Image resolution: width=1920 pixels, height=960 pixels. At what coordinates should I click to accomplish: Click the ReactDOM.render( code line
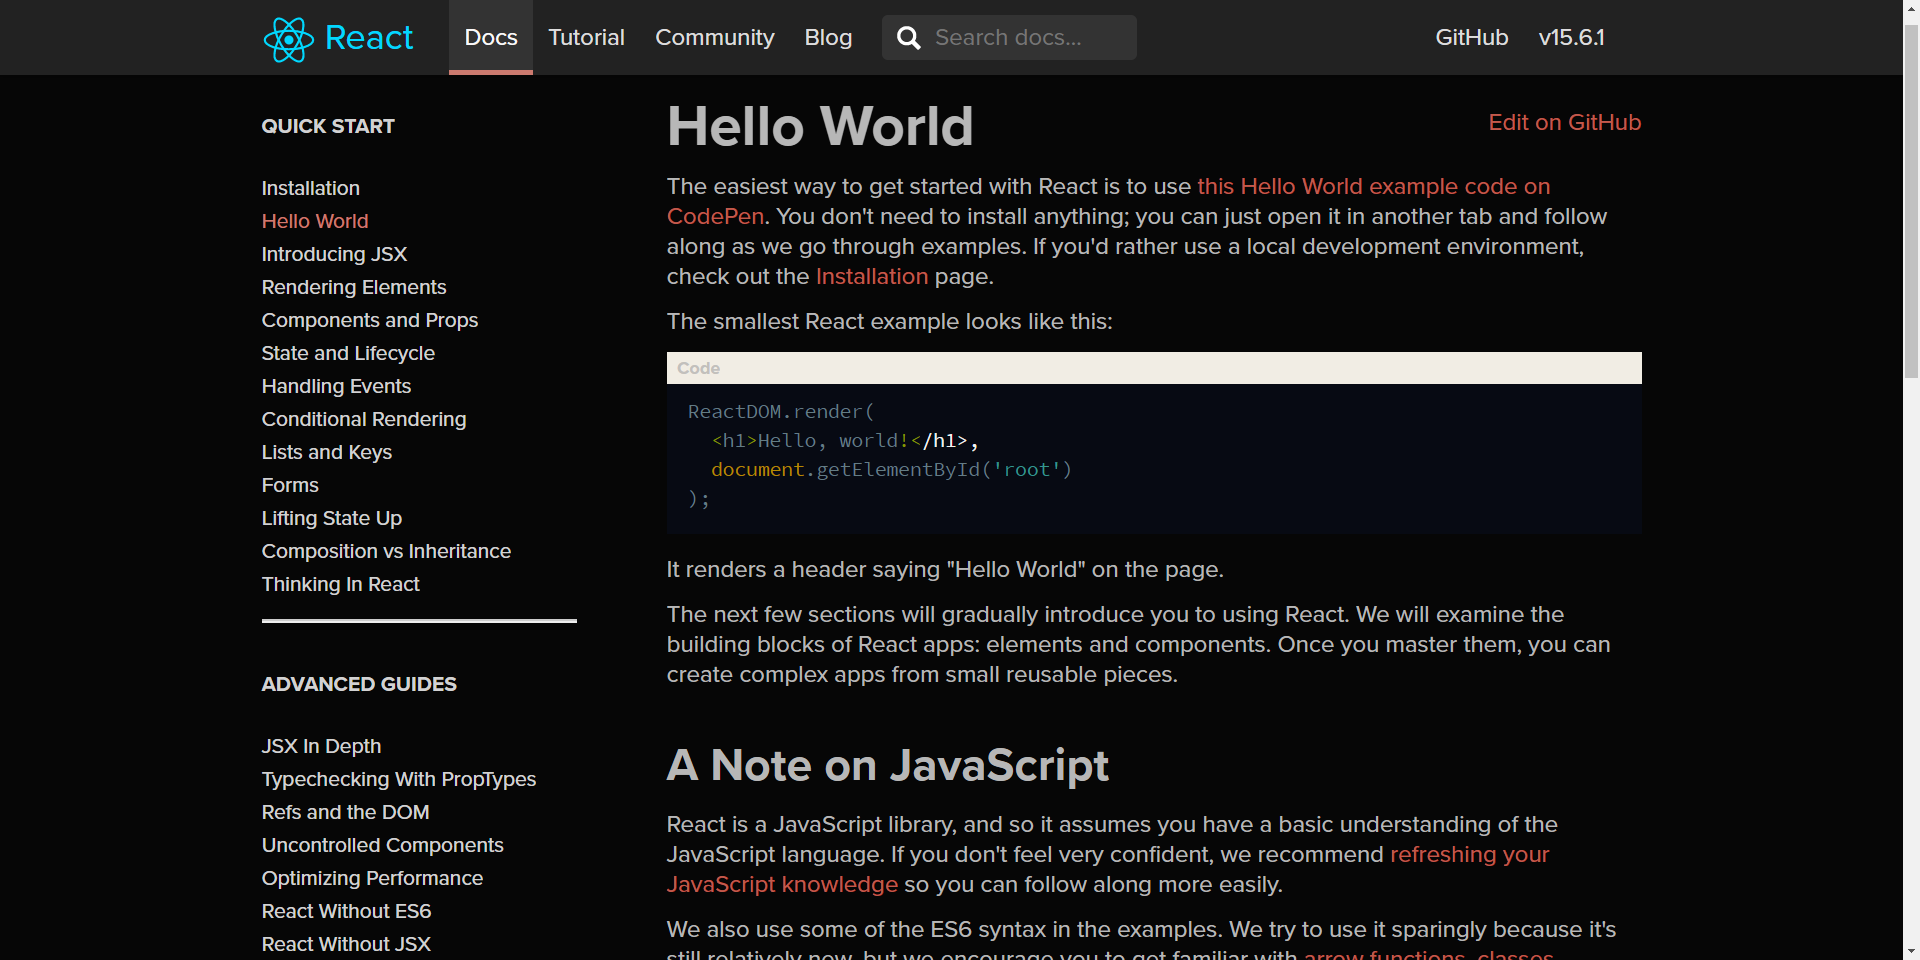point(781,411)
